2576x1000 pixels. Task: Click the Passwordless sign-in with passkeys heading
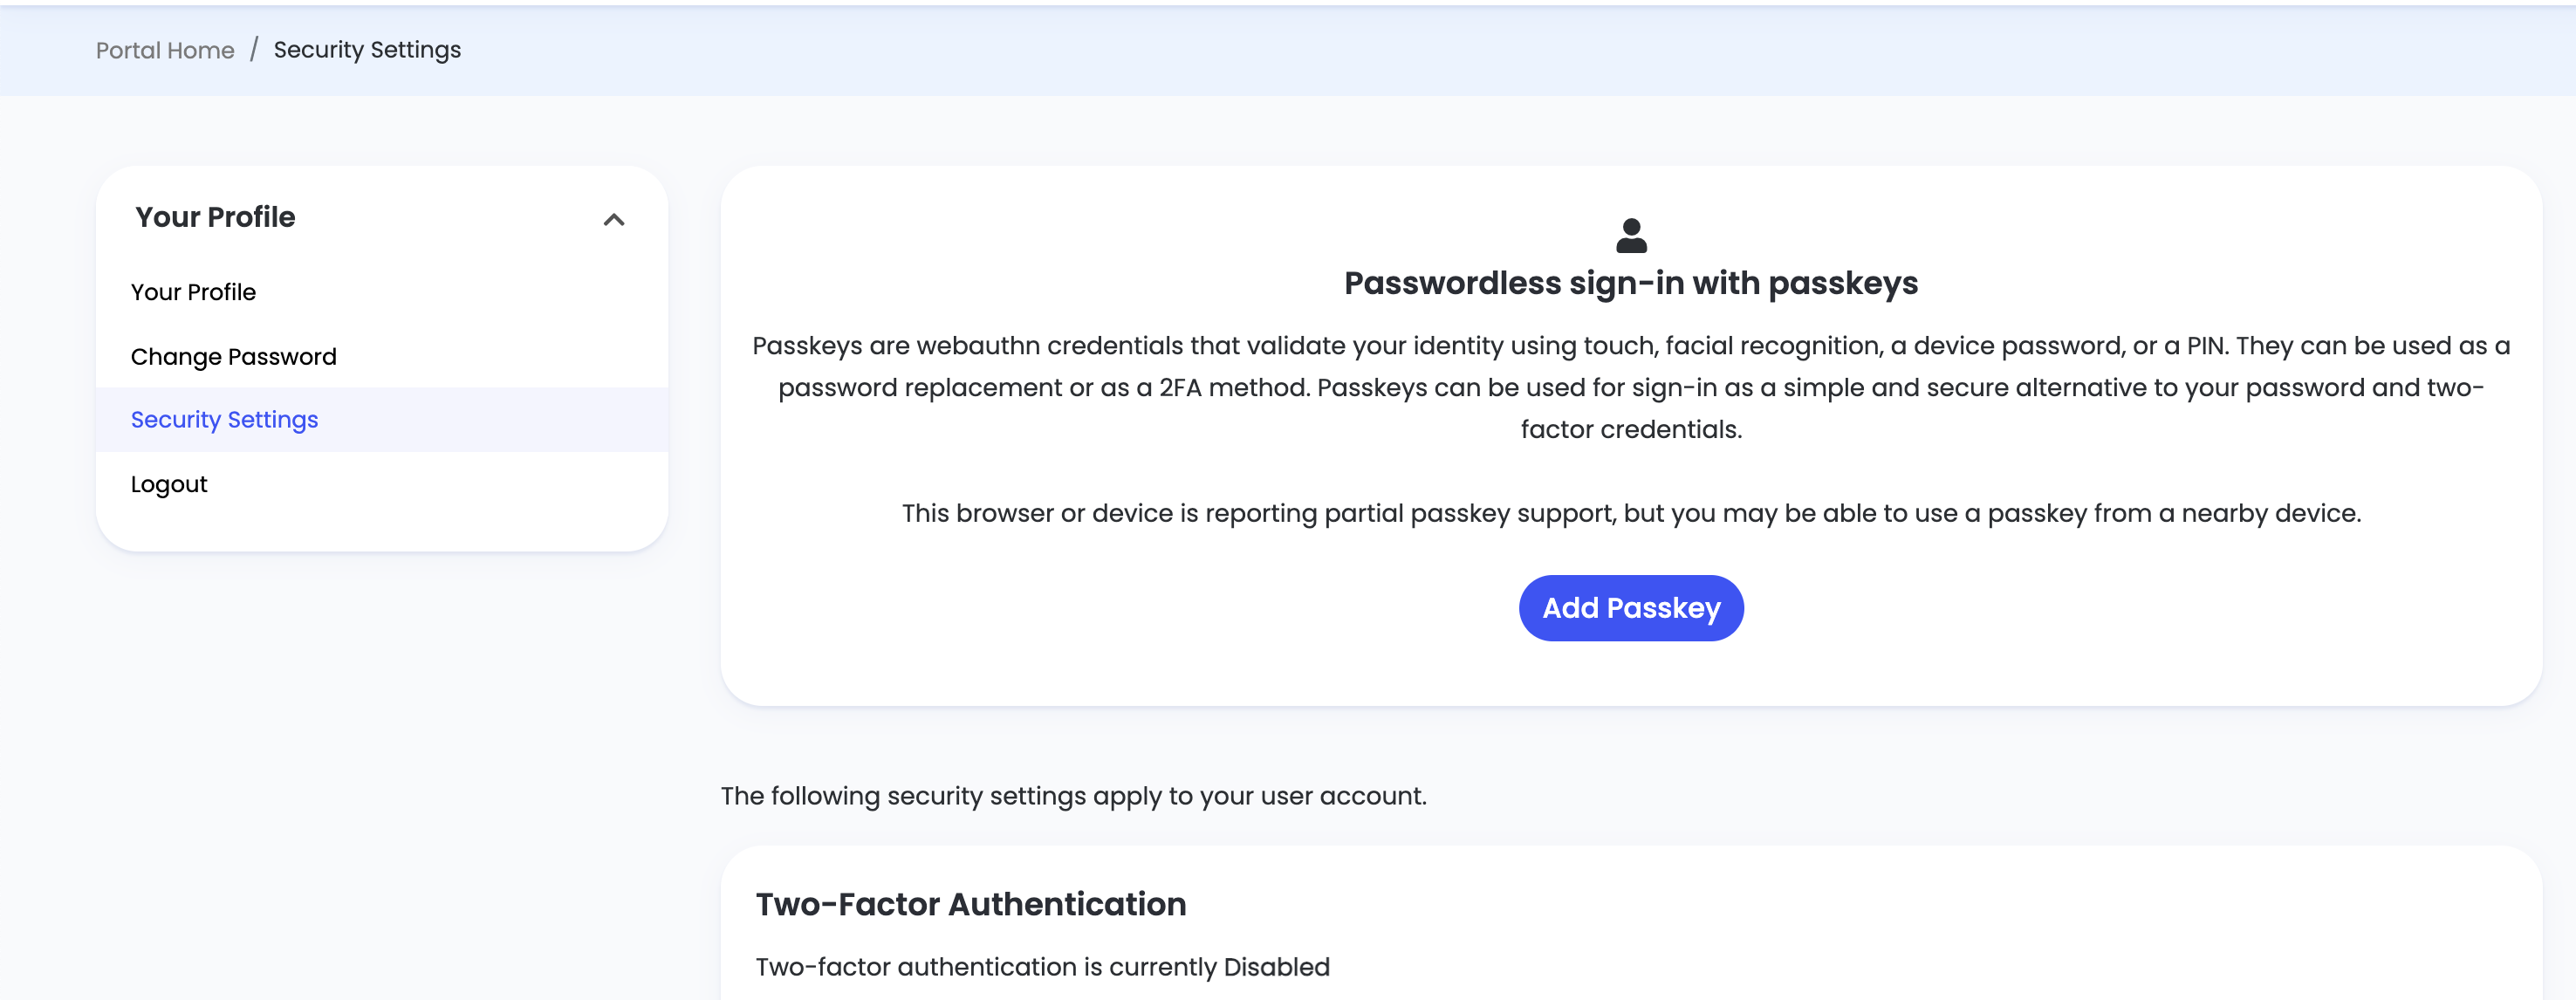(x=1631, y=283)
